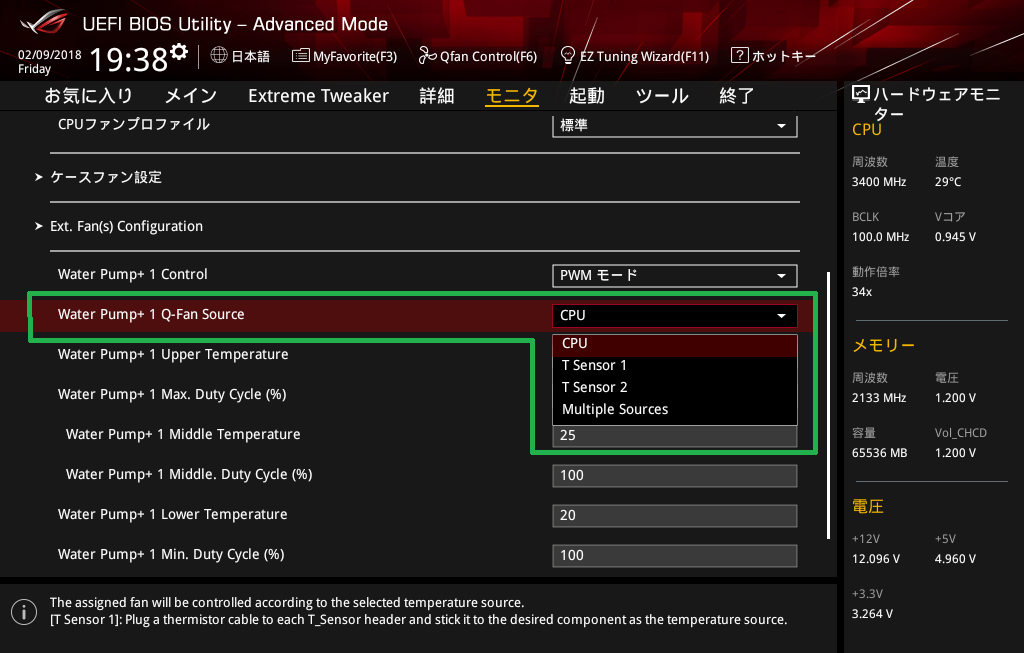Viewport: 1024px width, 653px height.
Task: Click the hardware monitor screen icon
Action: click(861, 95)
